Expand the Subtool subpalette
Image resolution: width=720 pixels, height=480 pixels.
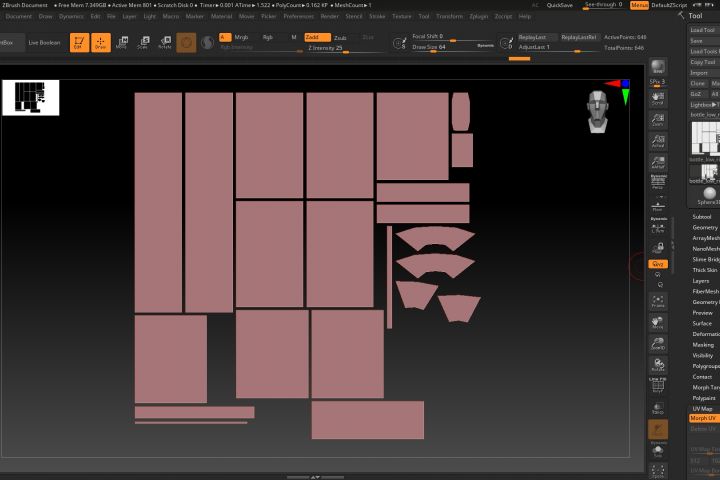tap(702, 216)
